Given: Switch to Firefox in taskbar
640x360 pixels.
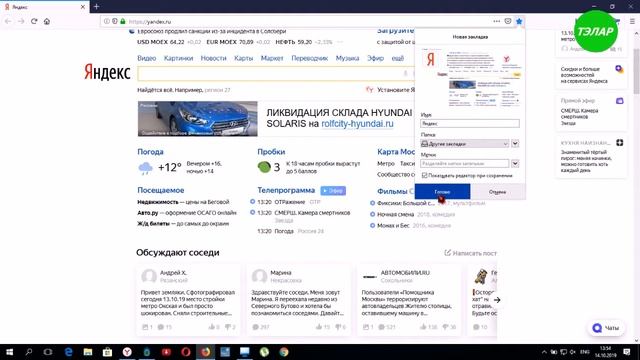Looking at the screenshot, I should coord(205,352).
